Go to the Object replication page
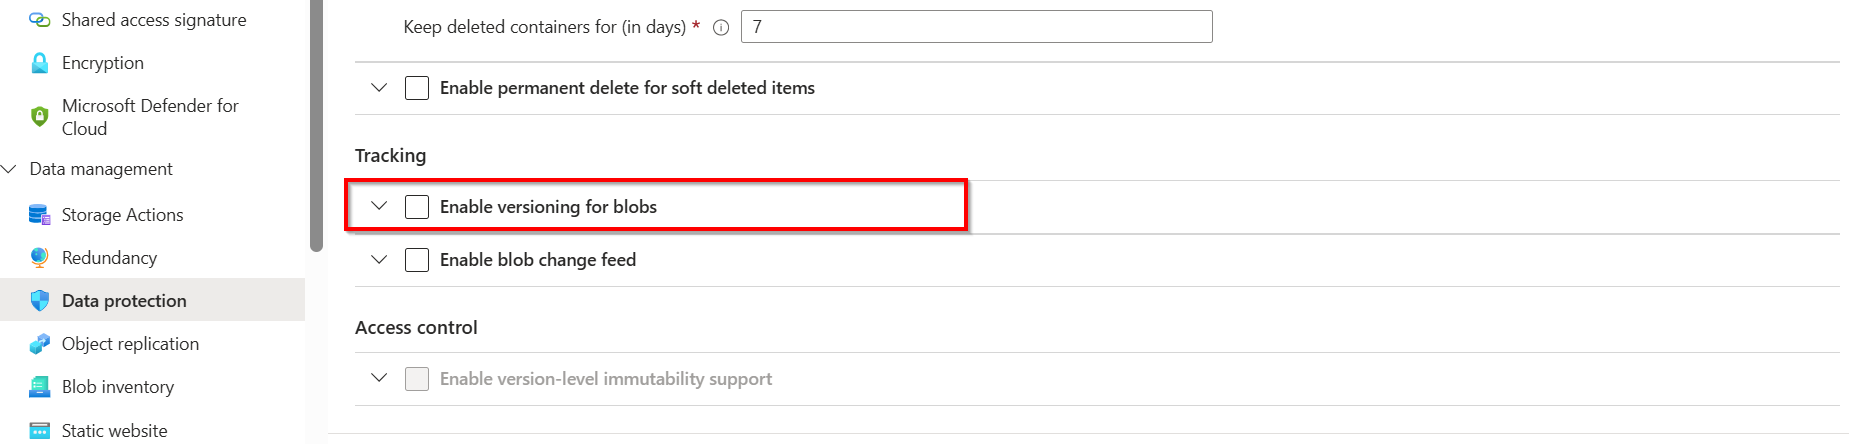Screen dimensions: 1849x444 click(130, 344)
